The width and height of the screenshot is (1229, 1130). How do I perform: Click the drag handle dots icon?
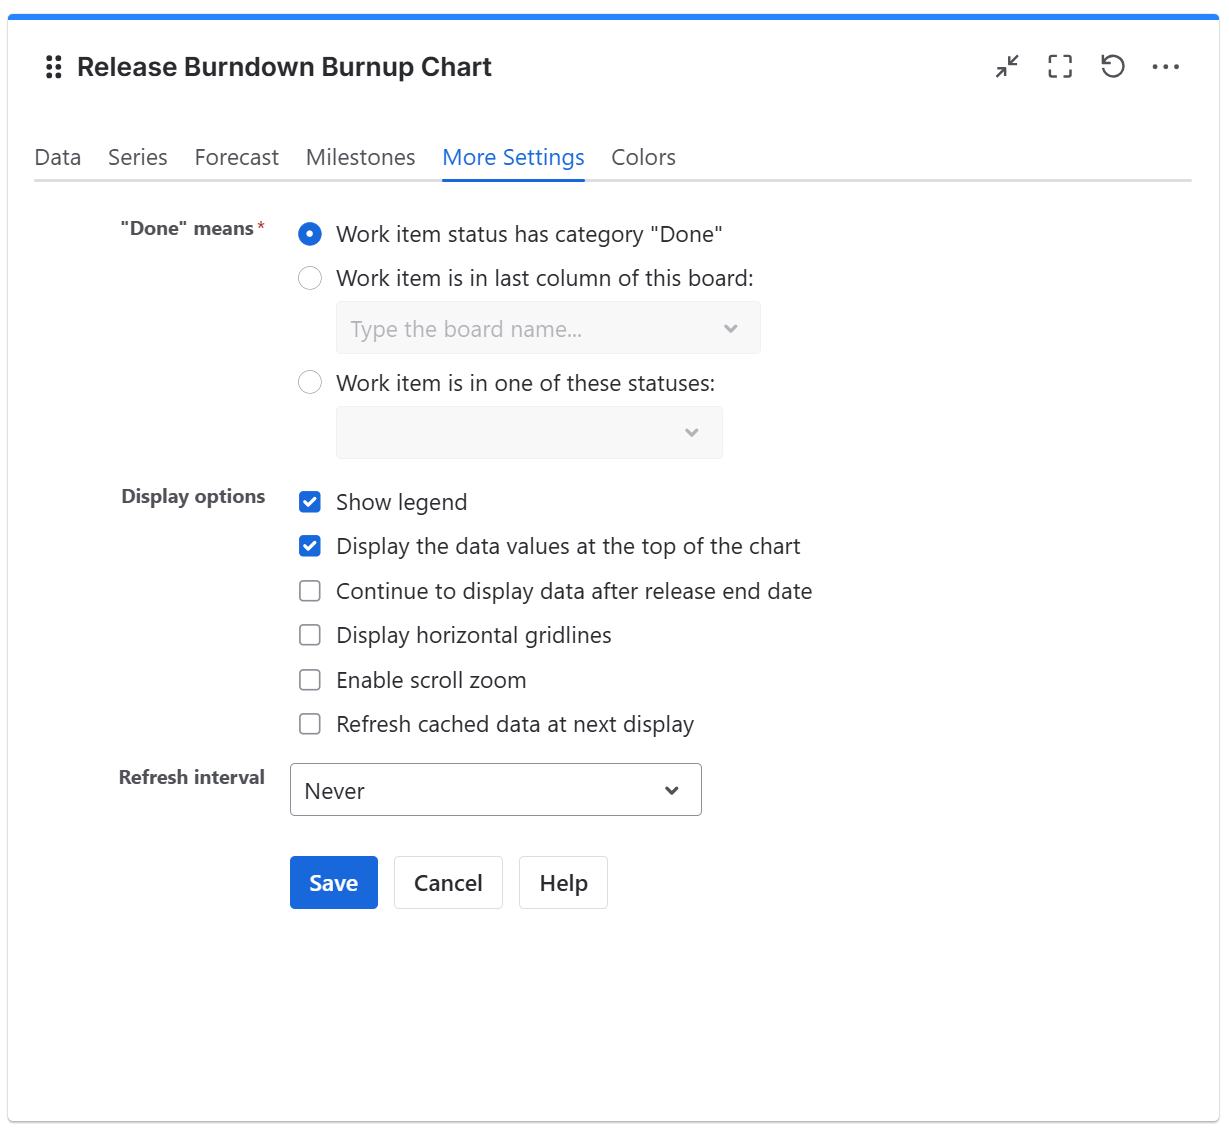53,67
